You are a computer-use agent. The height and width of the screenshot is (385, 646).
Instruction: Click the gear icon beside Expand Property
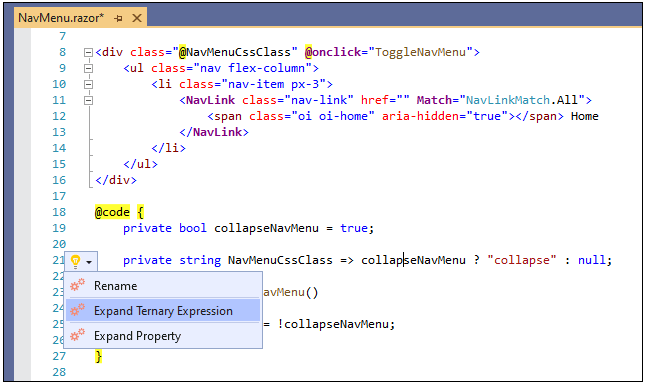77,335
